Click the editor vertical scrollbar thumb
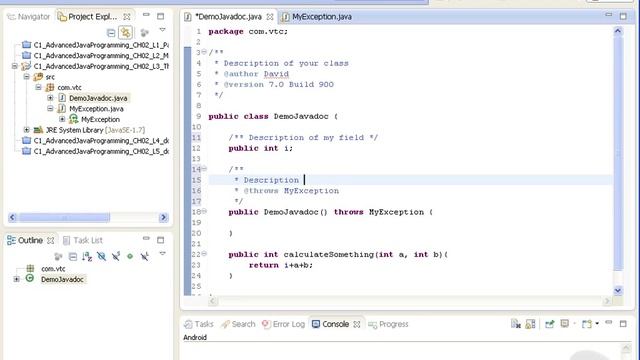This screenshot has height=360, width=640. tap(618, 153)
